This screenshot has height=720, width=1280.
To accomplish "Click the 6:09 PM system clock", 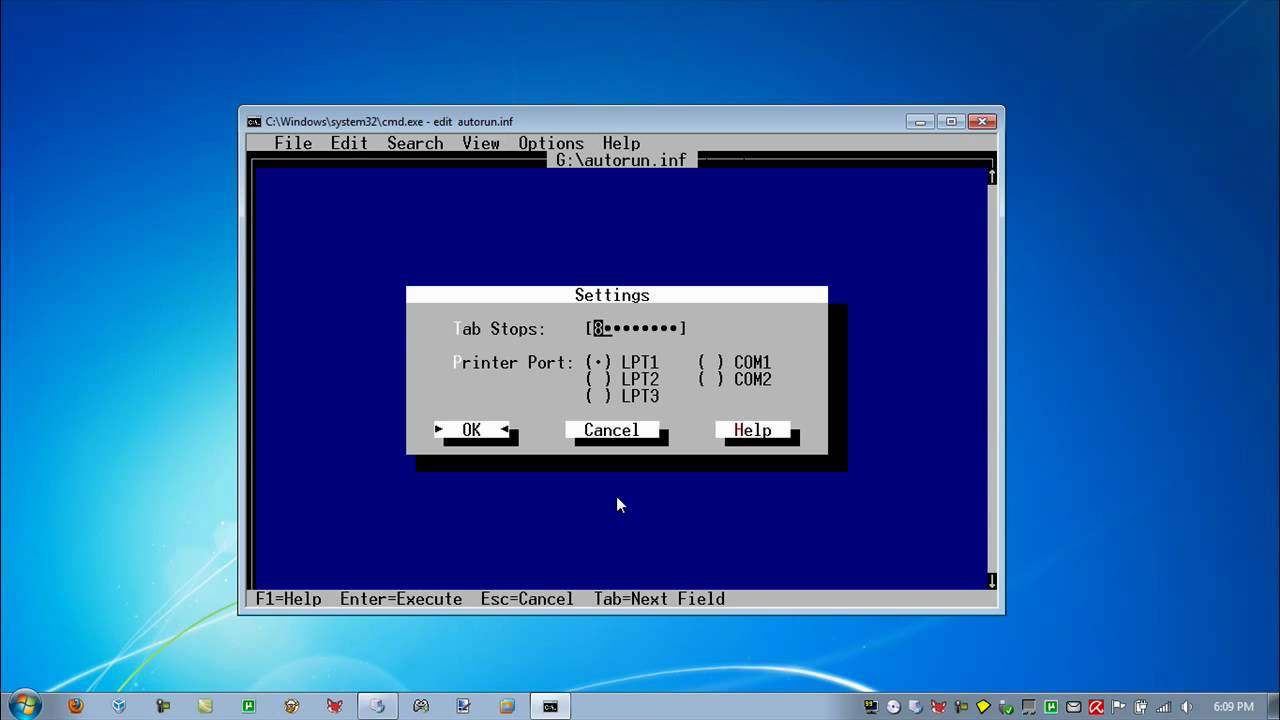I will (1234, 707).
